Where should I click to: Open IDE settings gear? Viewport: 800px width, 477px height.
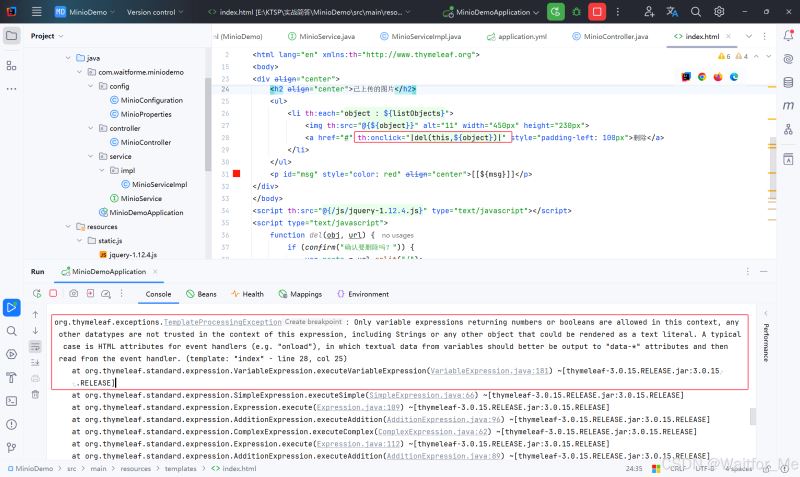tap(719, 11)
